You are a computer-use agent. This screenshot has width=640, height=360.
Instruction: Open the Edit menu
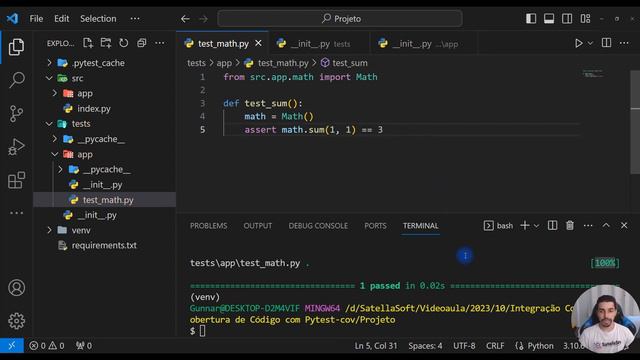pyautogui.click(x=62, y=19)
